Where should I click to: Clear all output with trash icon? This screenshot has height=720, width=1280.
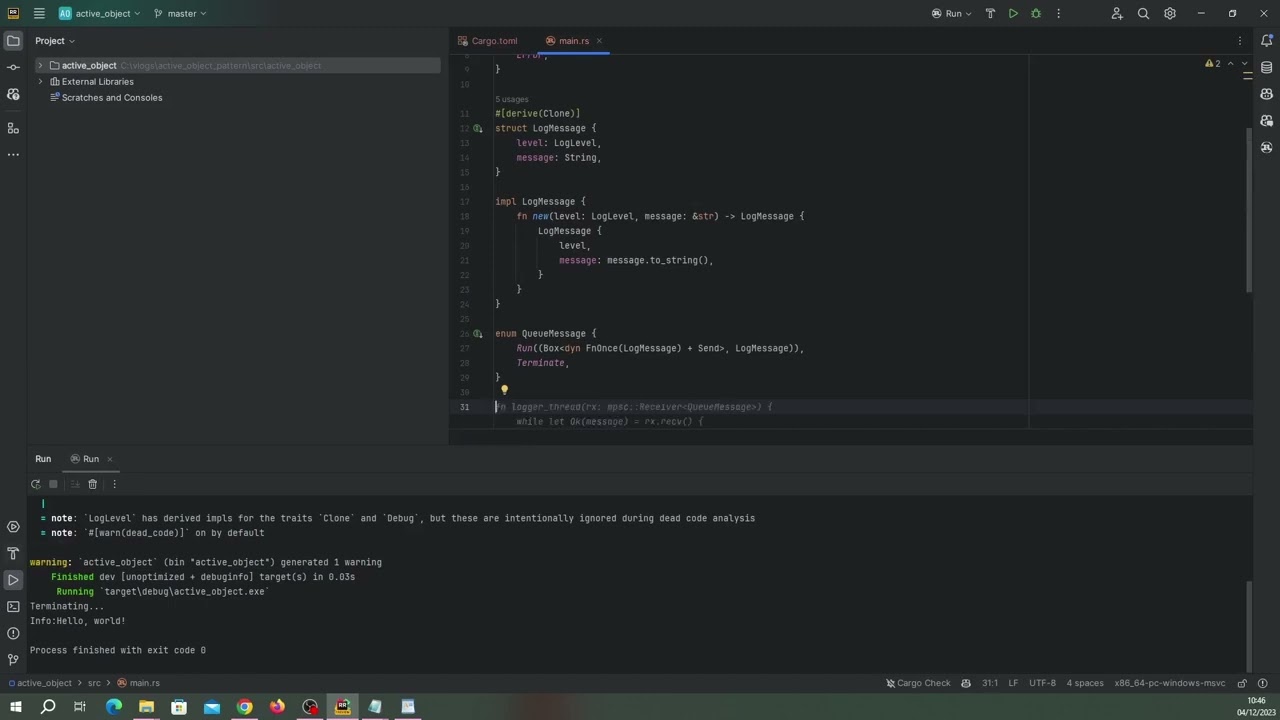(92, 484)
